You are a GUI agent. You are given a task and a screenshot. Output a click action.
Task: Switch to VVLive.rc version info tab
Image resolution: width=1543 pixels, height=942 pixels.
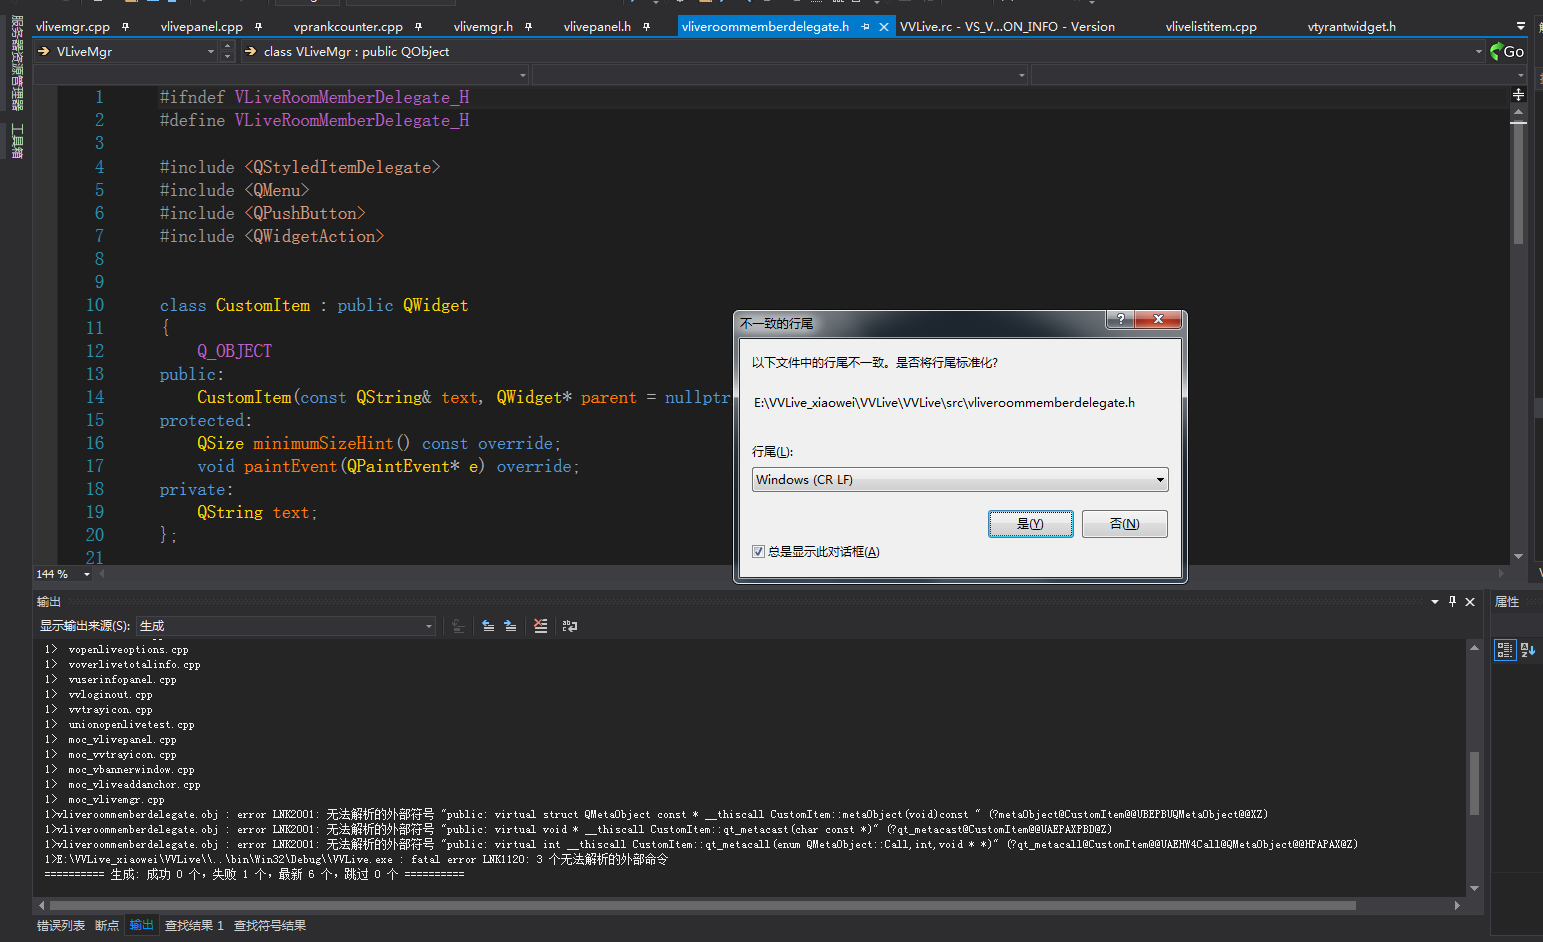[1007, 27]
